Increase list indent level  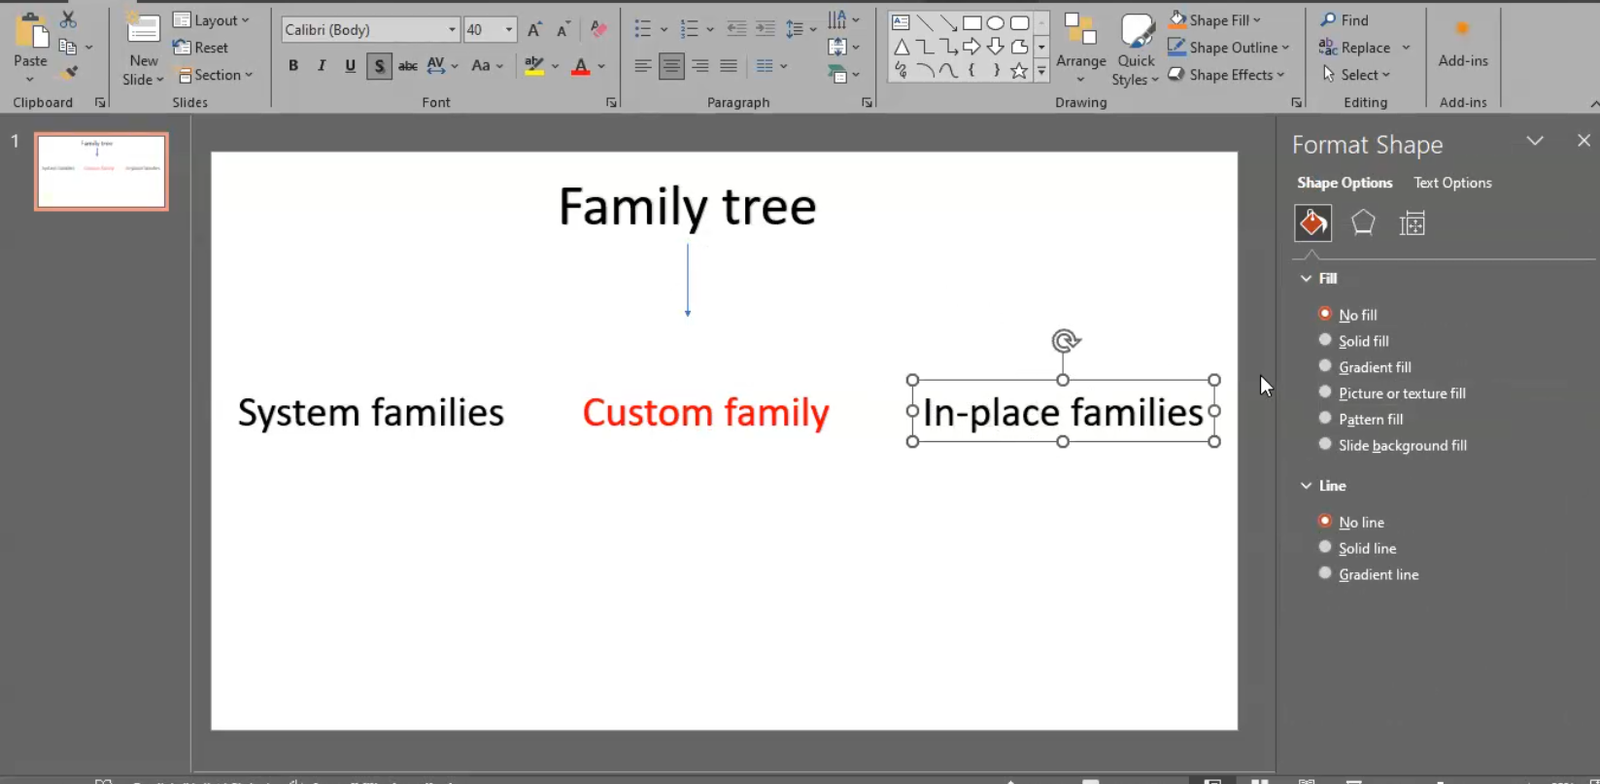(765, 29)
